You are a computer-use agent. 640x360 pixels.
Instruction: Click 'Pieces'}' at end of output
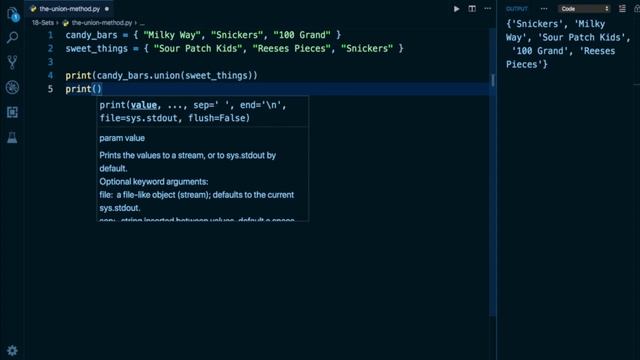point(527,64)
